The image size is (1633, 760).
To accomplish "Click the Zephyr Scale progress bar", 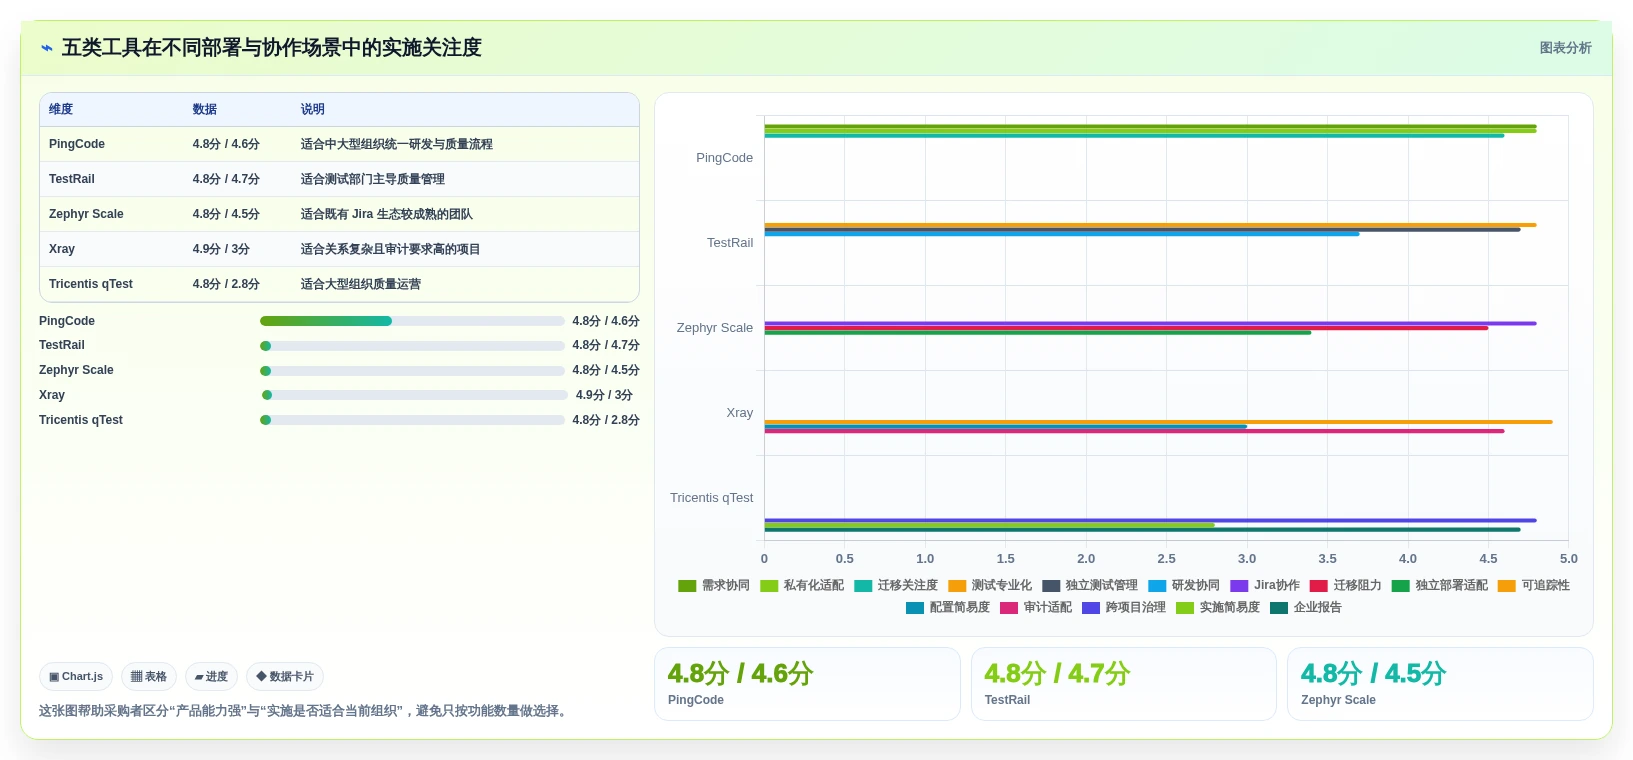I will click(412, 371).
